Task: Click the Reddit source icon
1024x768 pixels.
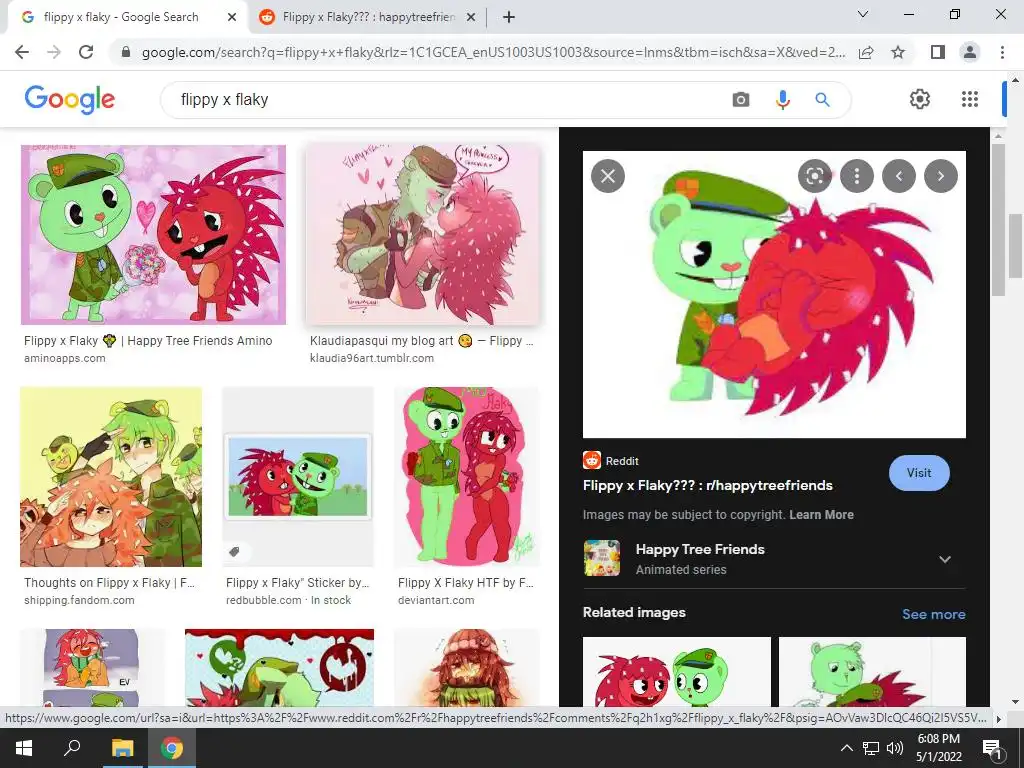Action: coord(592,460)
